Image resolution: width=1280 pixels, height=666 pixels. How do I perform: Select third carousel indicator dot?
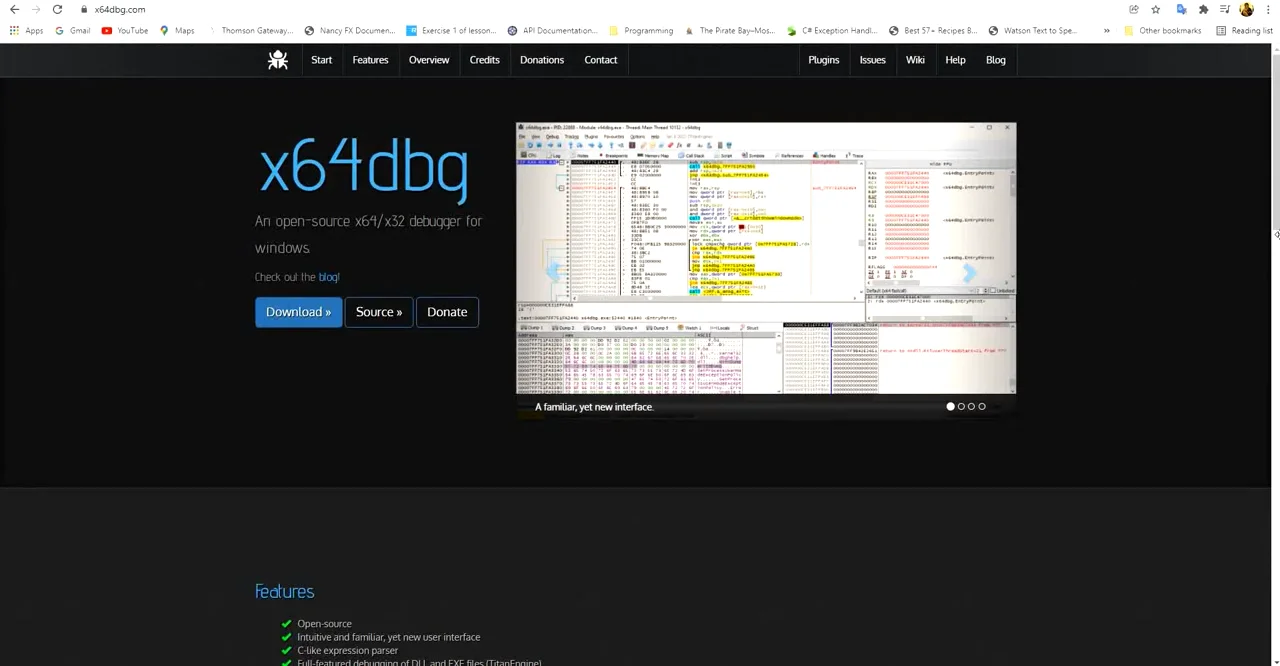coord(971,407)
